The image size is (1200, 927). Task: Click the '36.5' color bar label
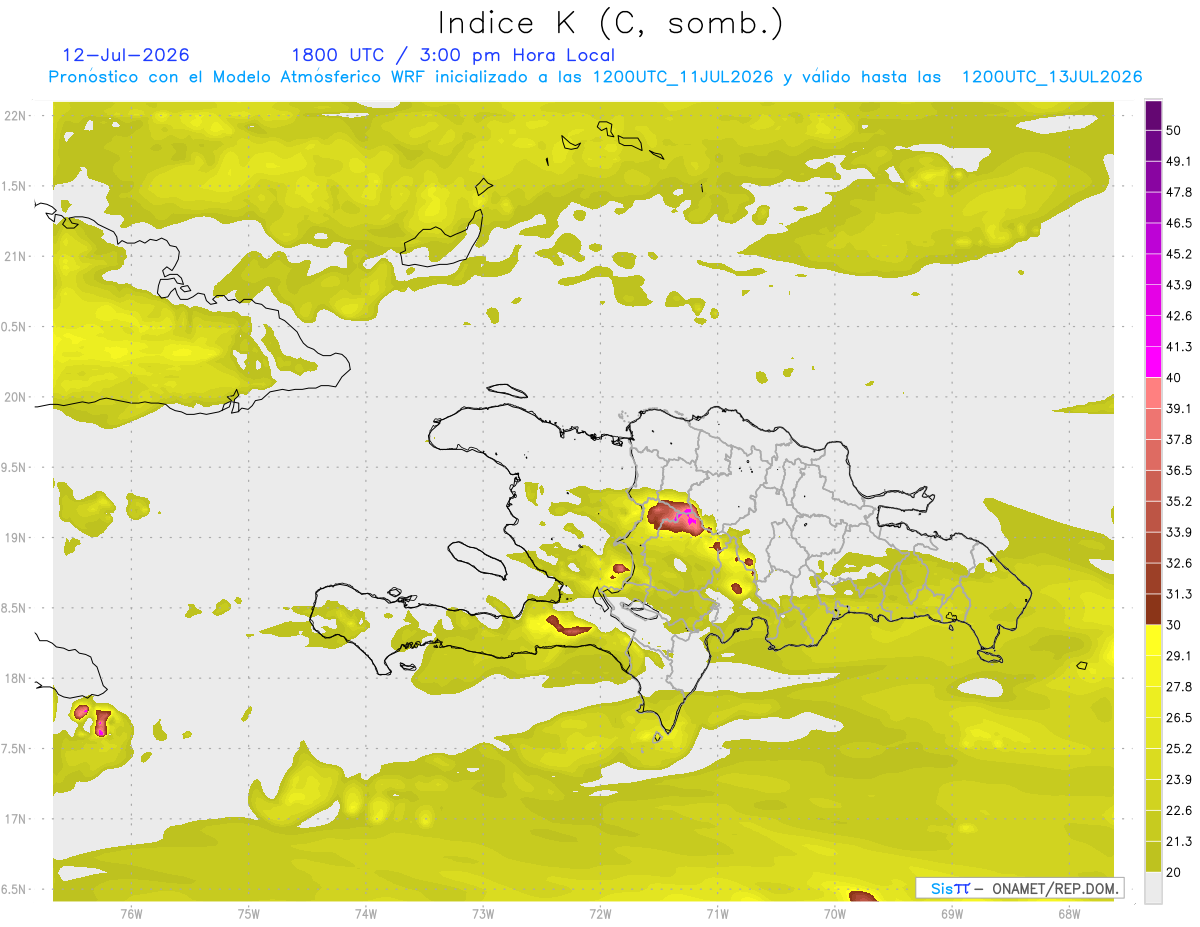[1179, 470]
